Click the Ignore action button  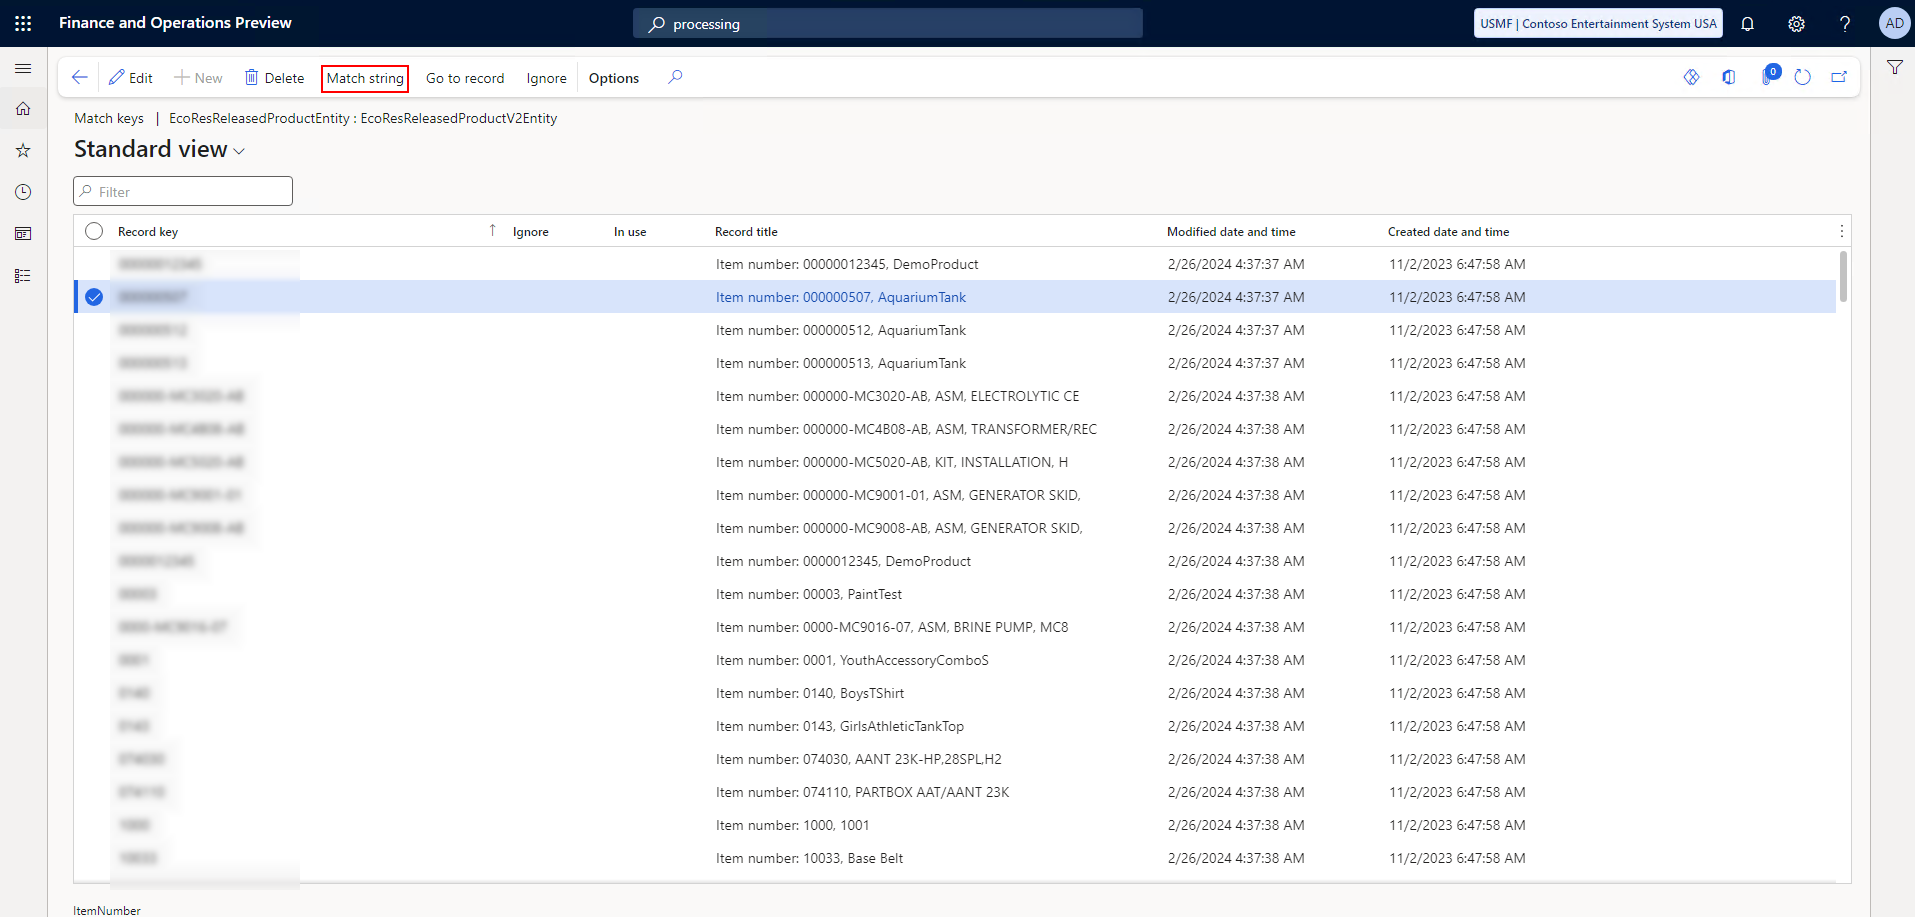pyautogui.click(x=547, y=78)
